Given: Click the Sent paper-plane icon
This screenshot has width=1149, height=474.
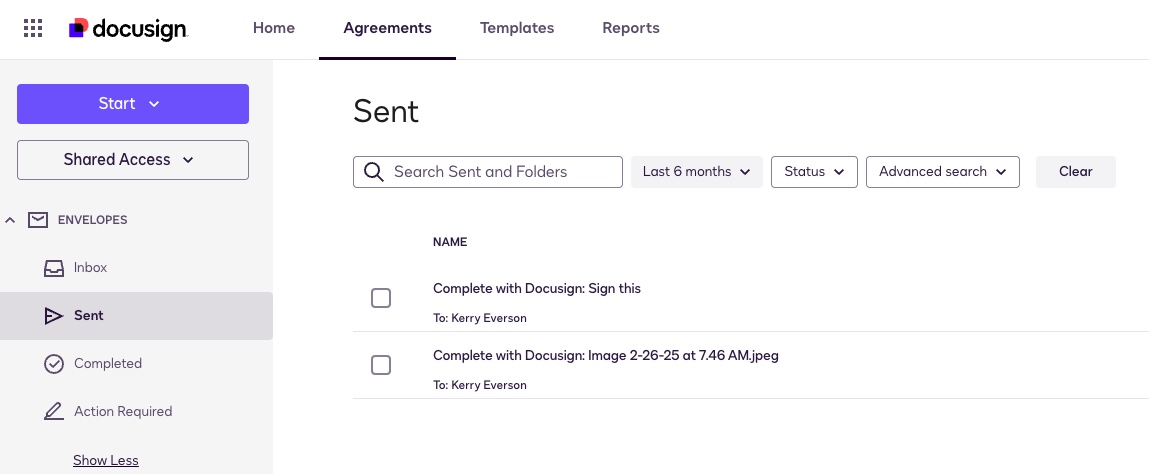Looking at the screenshot, I should click(54, 316).
